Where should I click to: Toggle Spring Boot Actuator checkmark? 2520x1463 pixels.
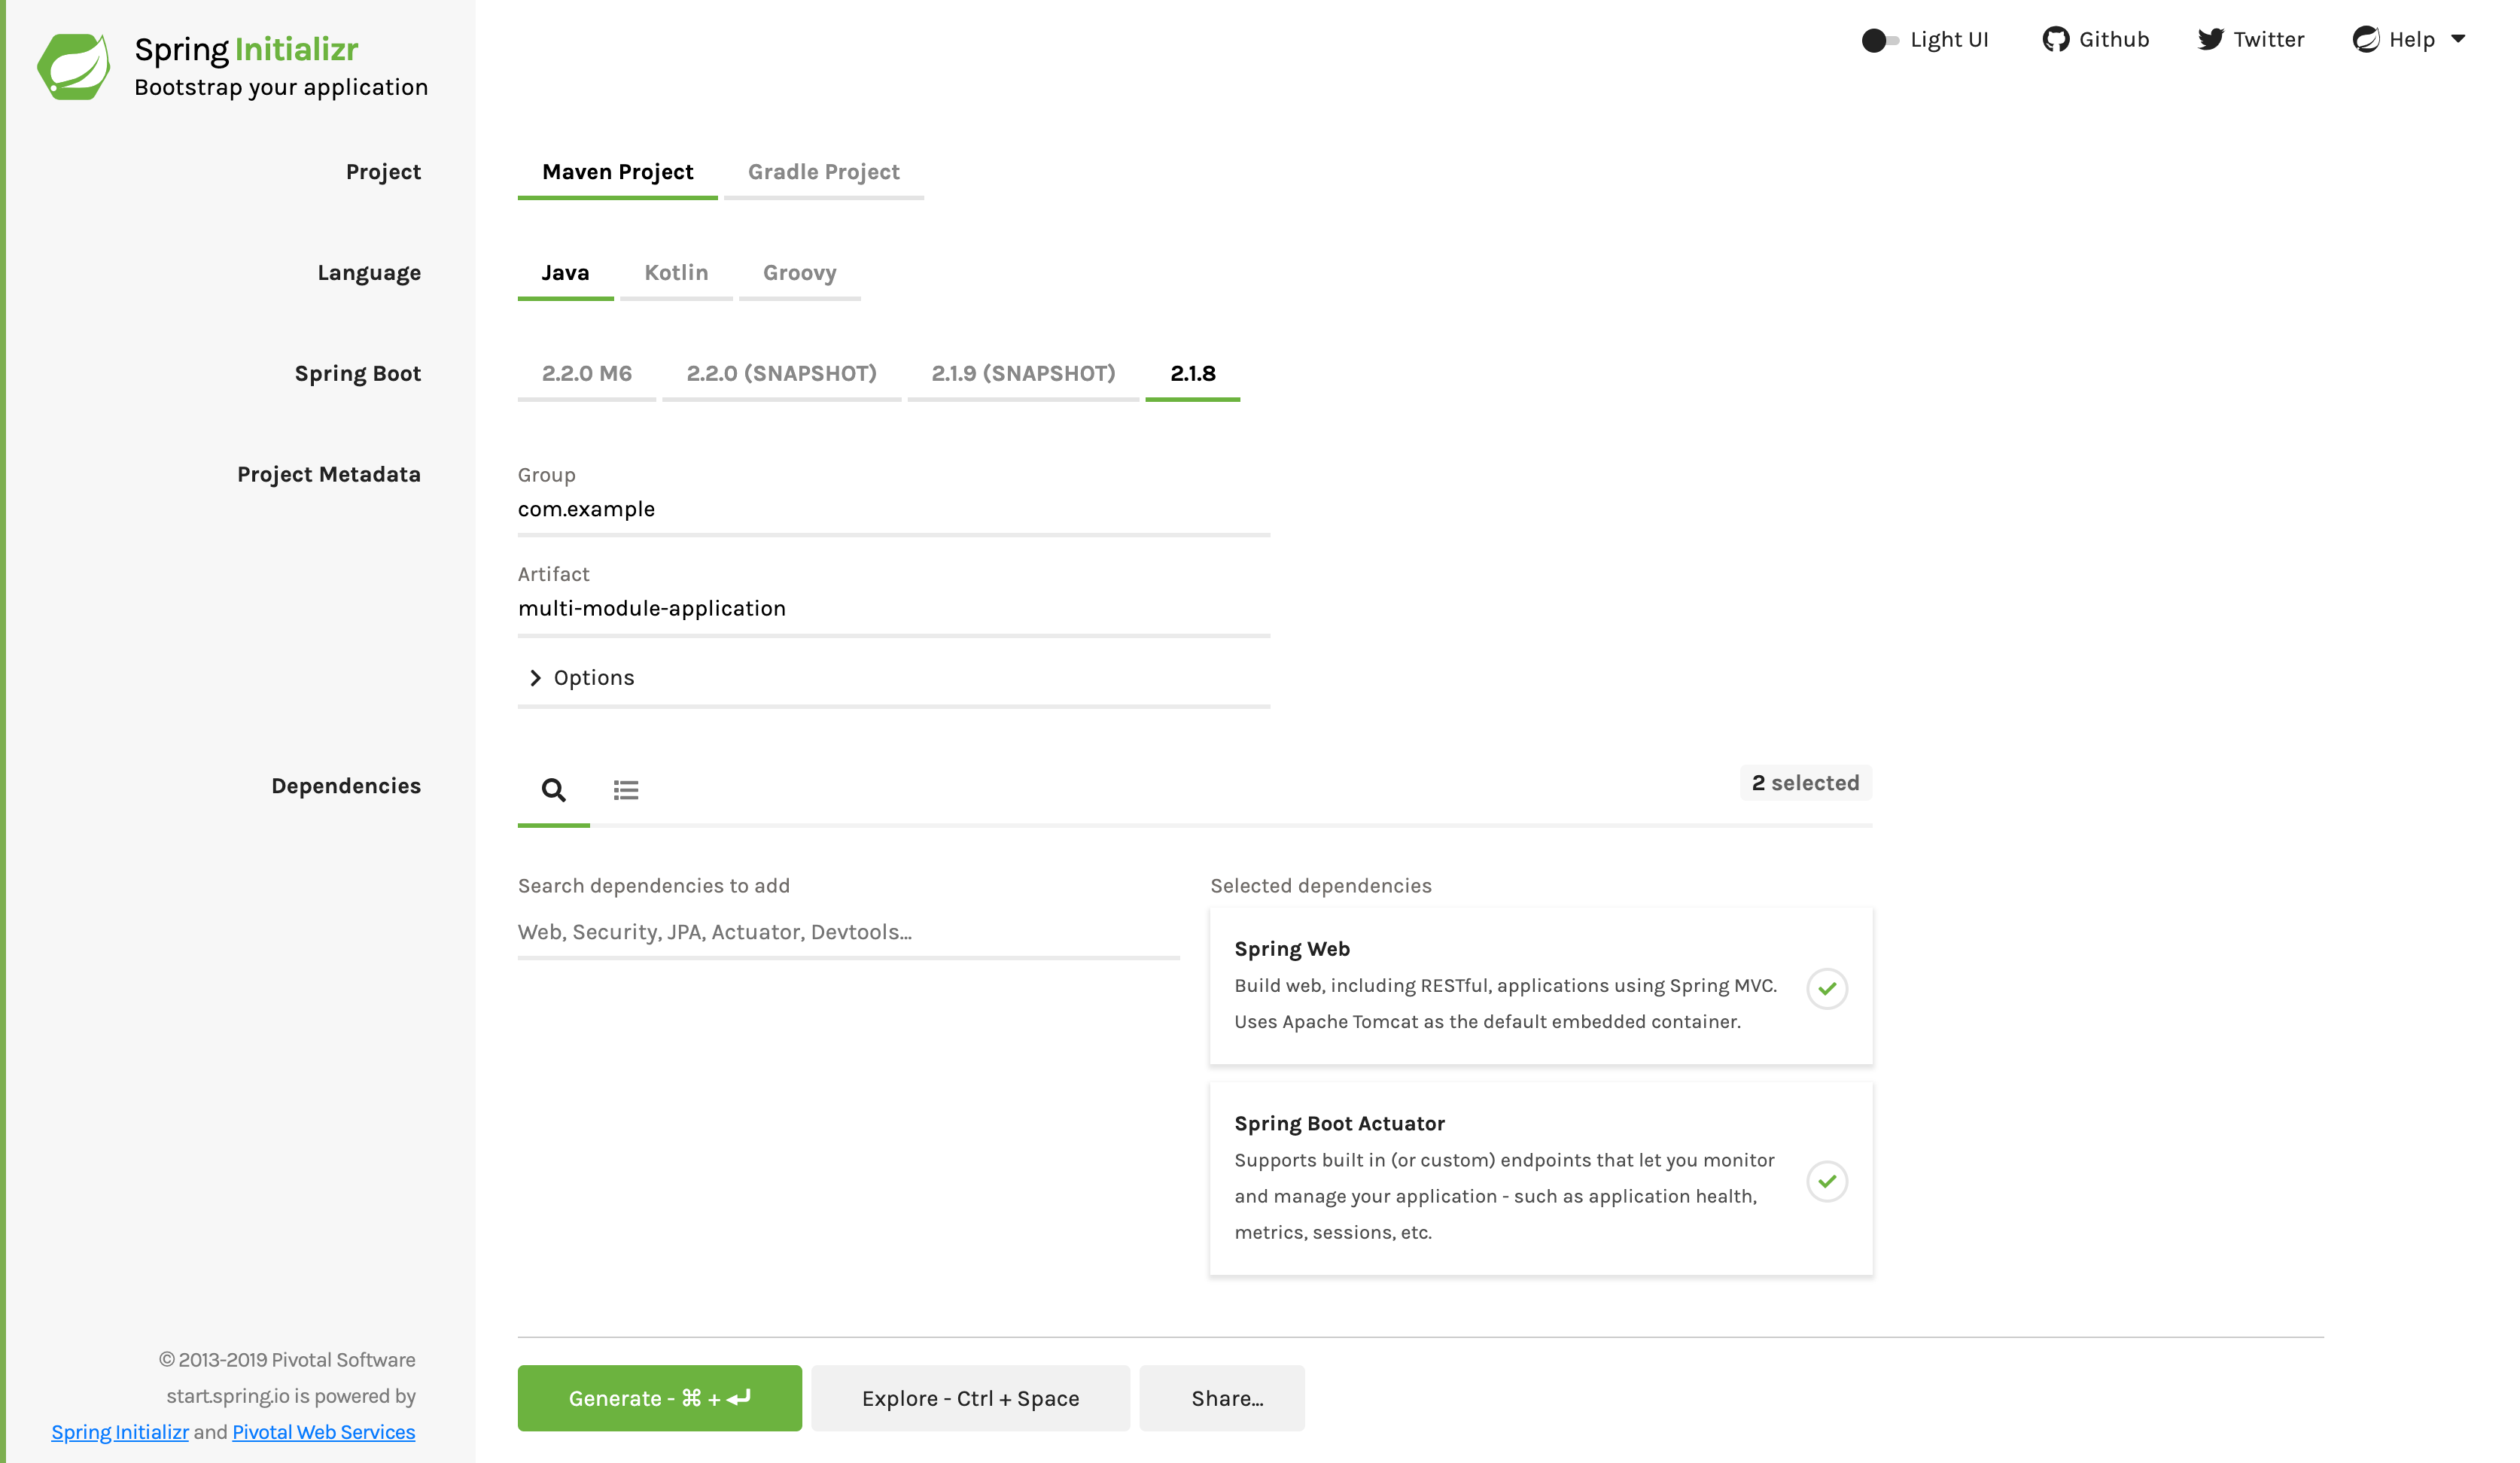(x=1827, y=1179)
